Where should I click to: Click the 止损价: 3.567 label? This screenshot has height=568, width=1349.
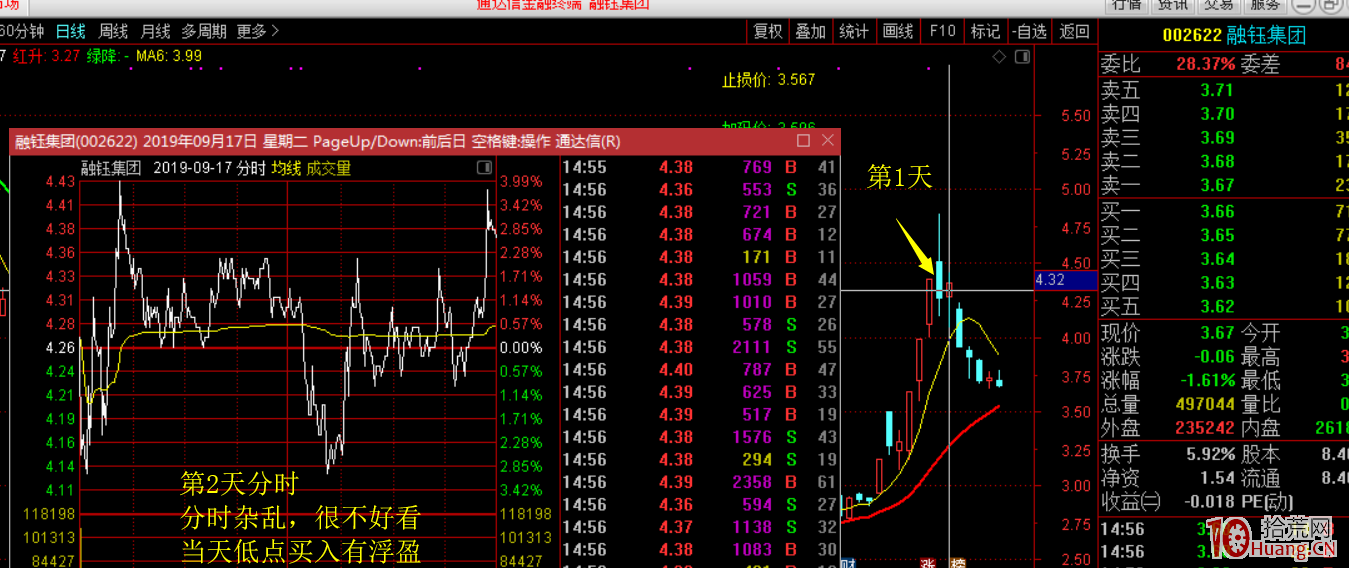(769, 79)
